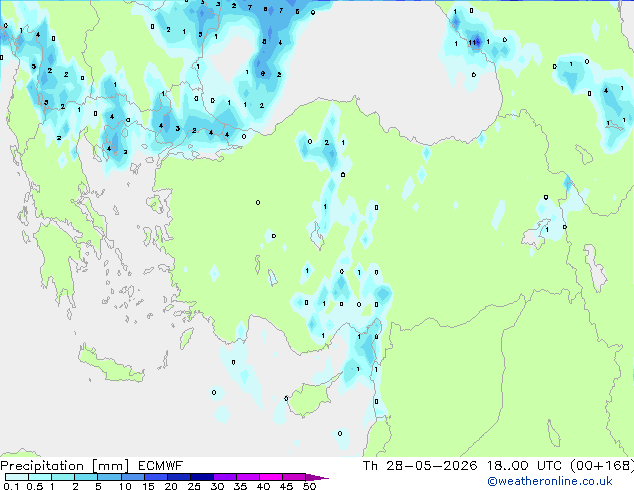Click the 20–25 mm dark blue swatch

pos(179,477)
